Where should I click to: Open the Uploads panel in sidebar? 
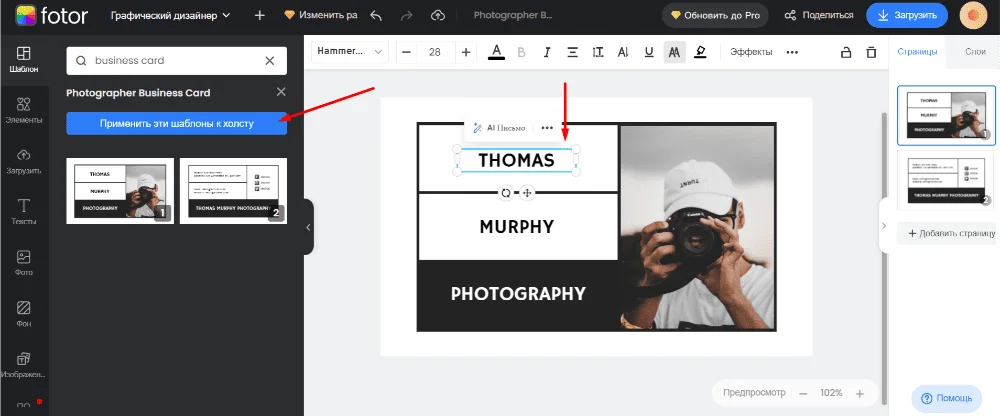click(24, 161)
